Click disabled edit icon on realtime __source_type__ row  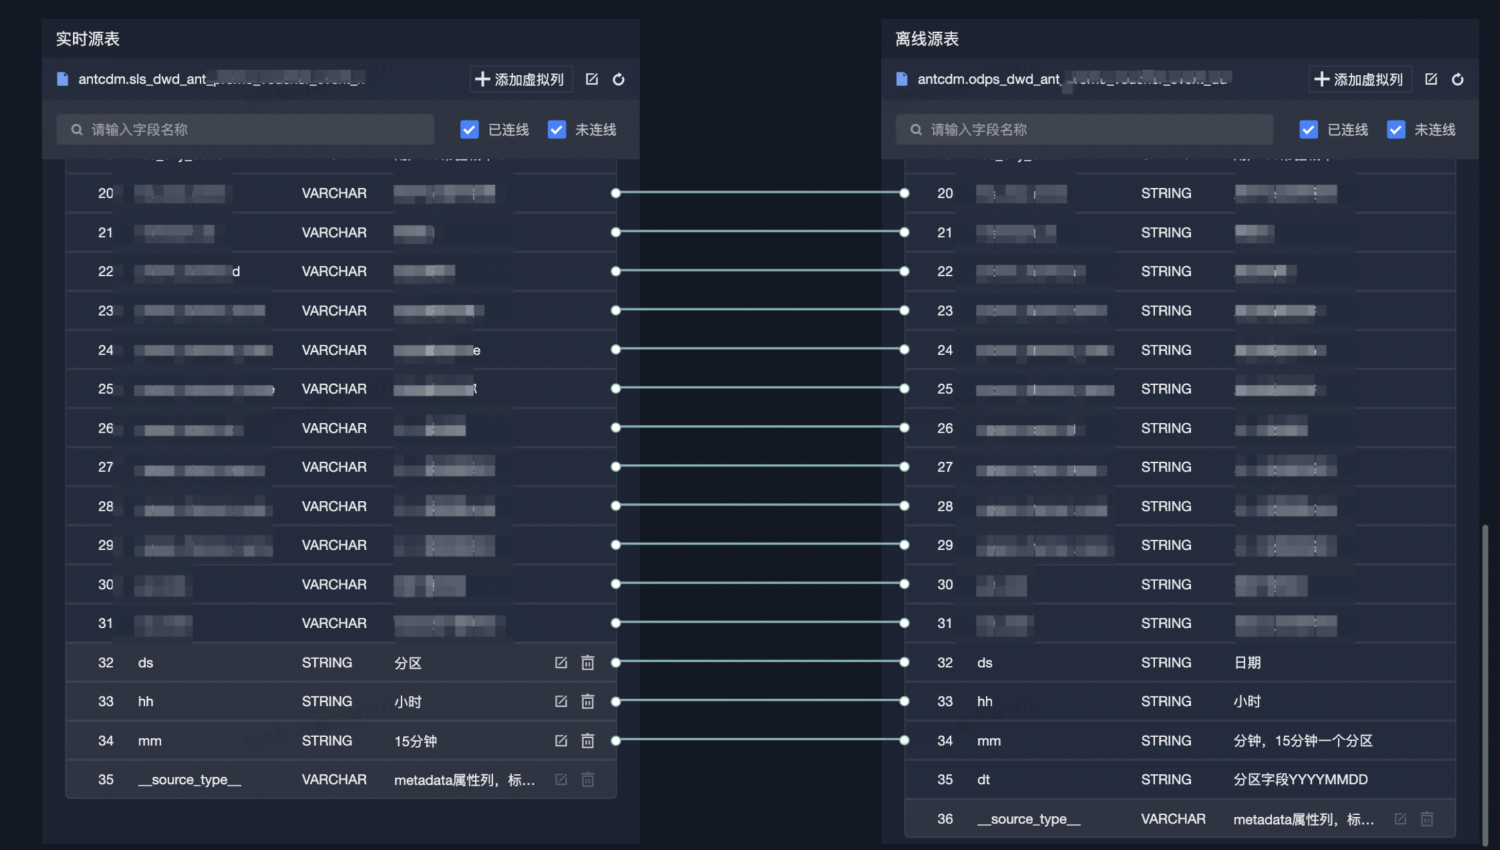pos(561,780)
